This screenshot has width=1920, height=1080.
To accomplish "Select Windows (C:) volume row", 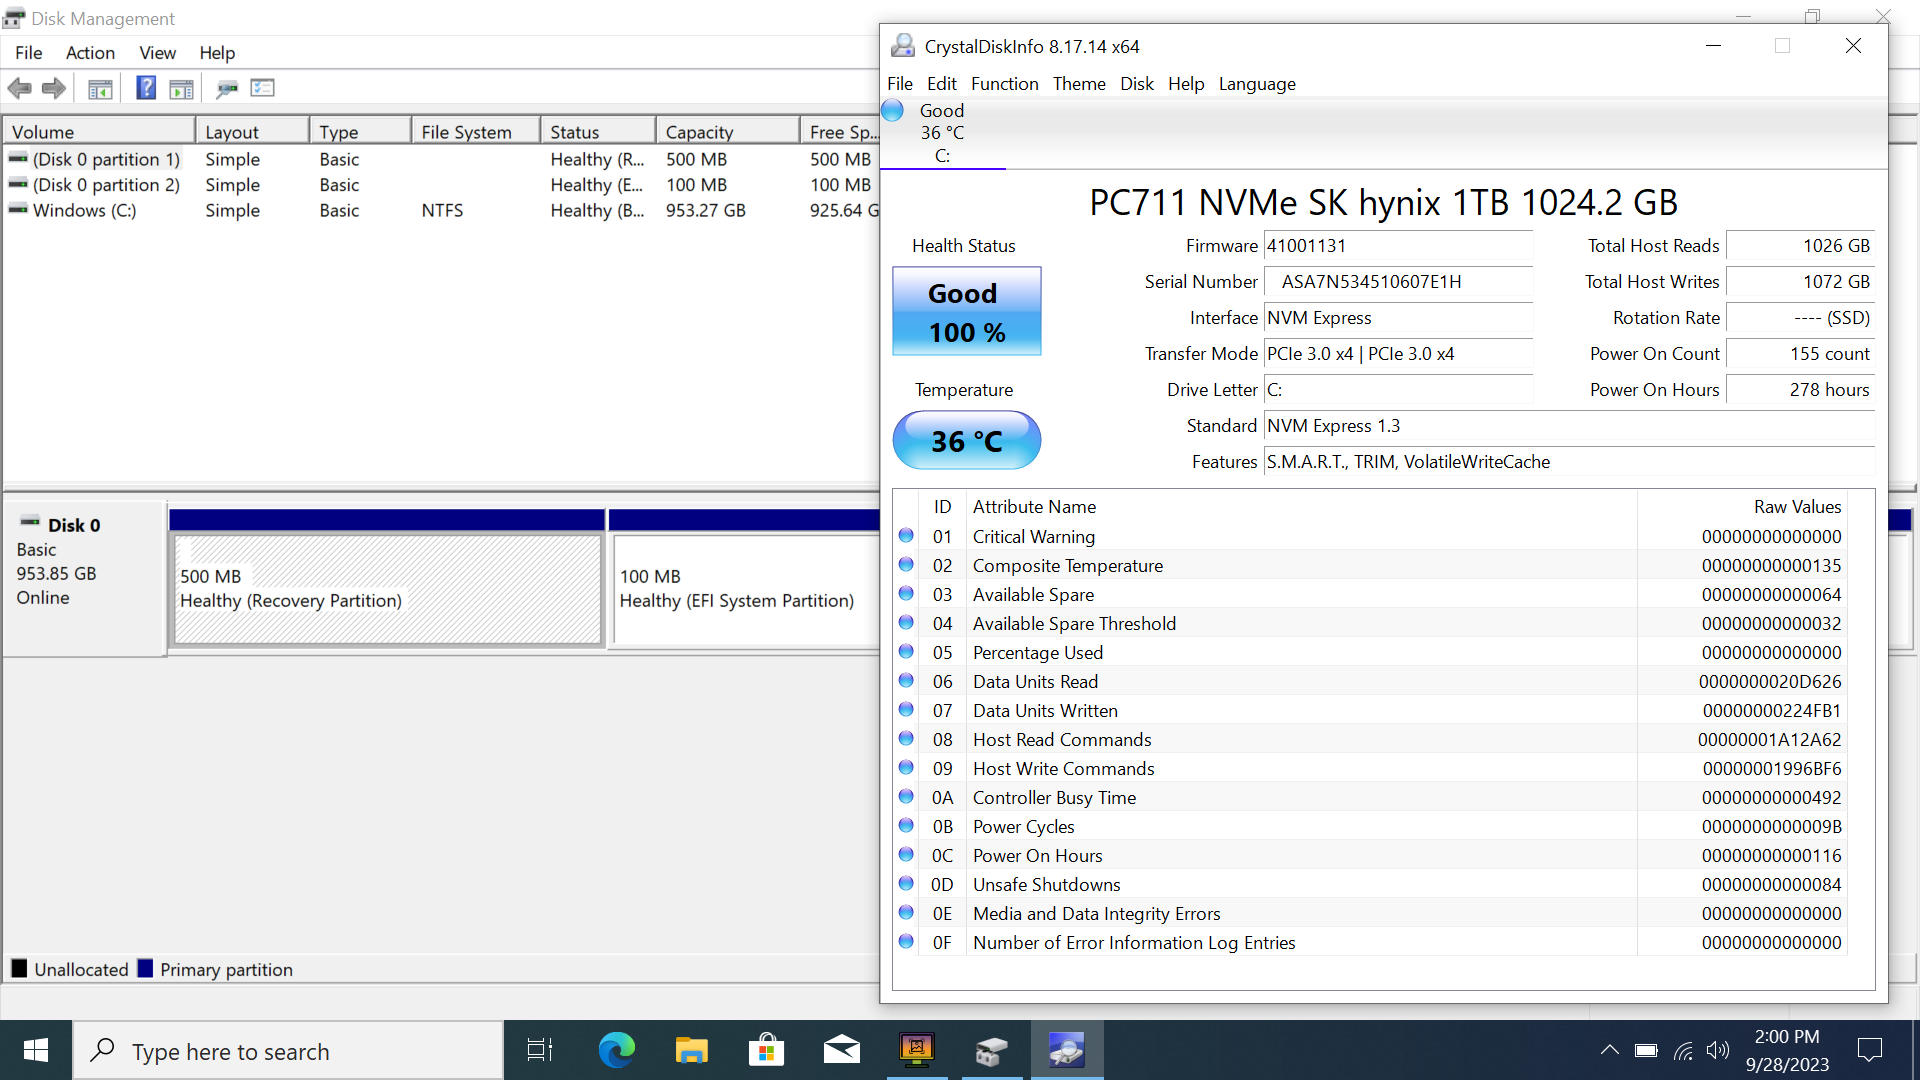I will [x=441, y=211].
